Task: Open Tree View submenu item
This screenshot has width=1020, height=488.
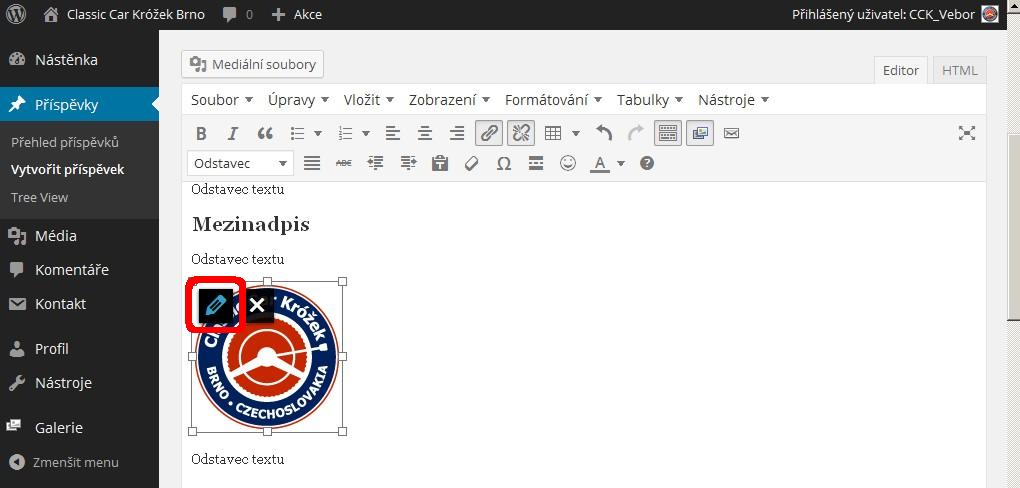Action: 39,197
